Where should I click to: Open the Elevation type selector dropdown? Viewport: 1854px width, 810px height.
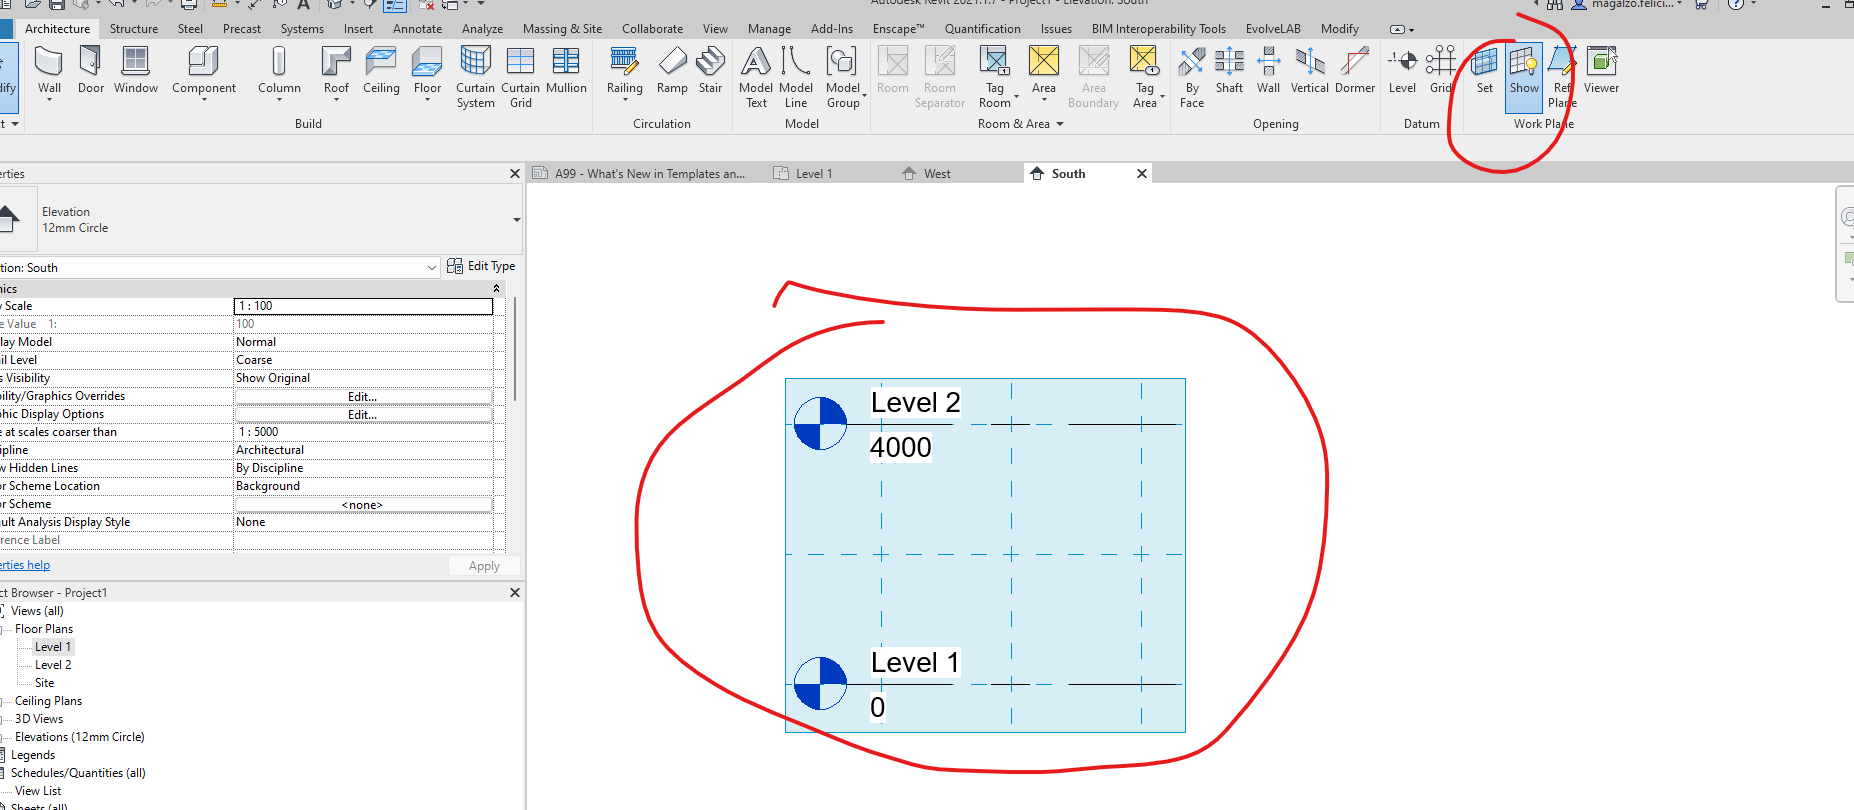point(516,220)
